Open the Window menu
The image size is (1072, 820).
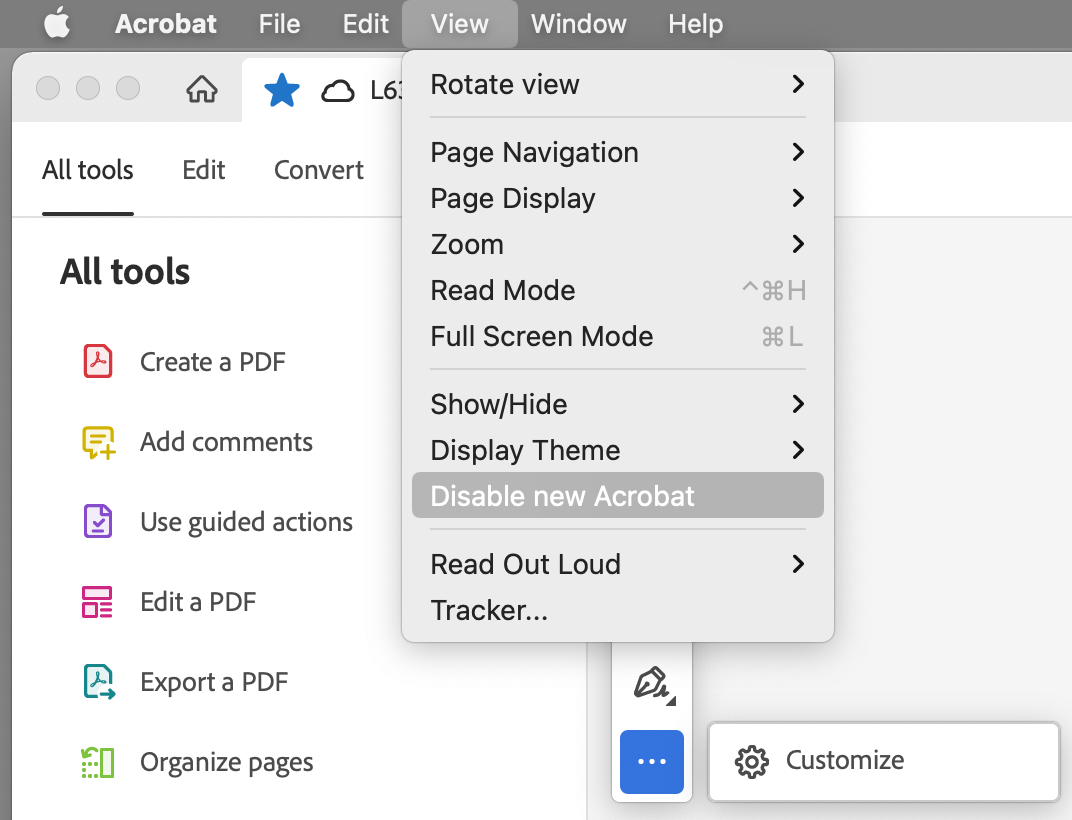pyautogui.click(x=579, y=24)
